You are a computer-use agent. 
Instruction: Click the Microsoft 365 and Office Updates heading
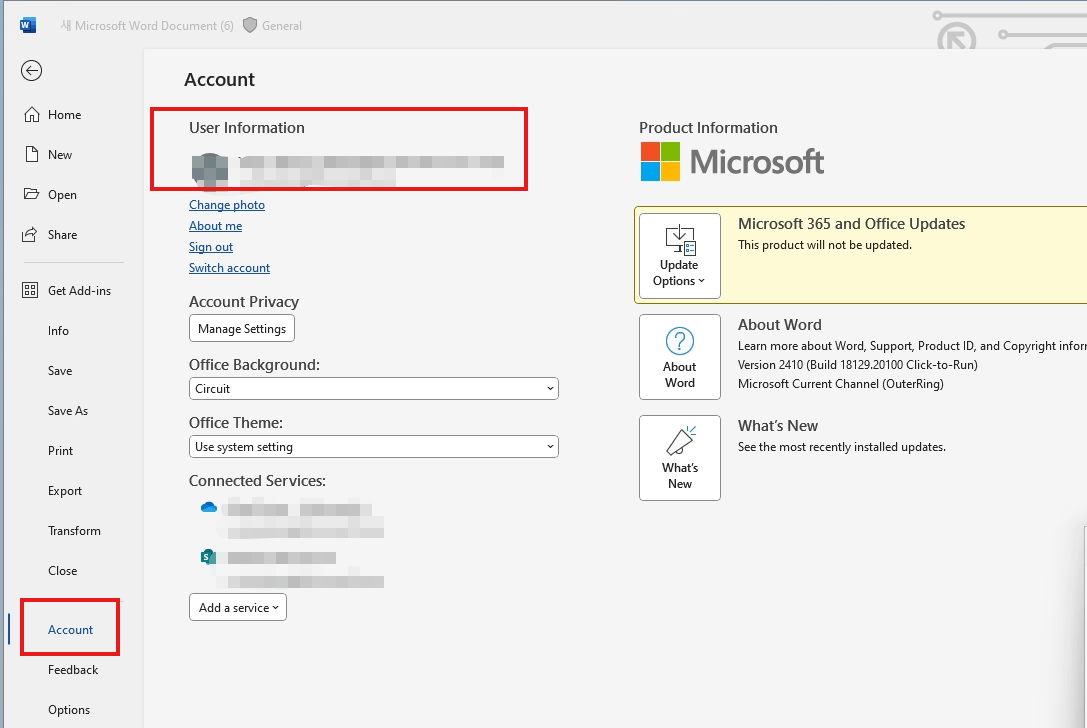851,223
